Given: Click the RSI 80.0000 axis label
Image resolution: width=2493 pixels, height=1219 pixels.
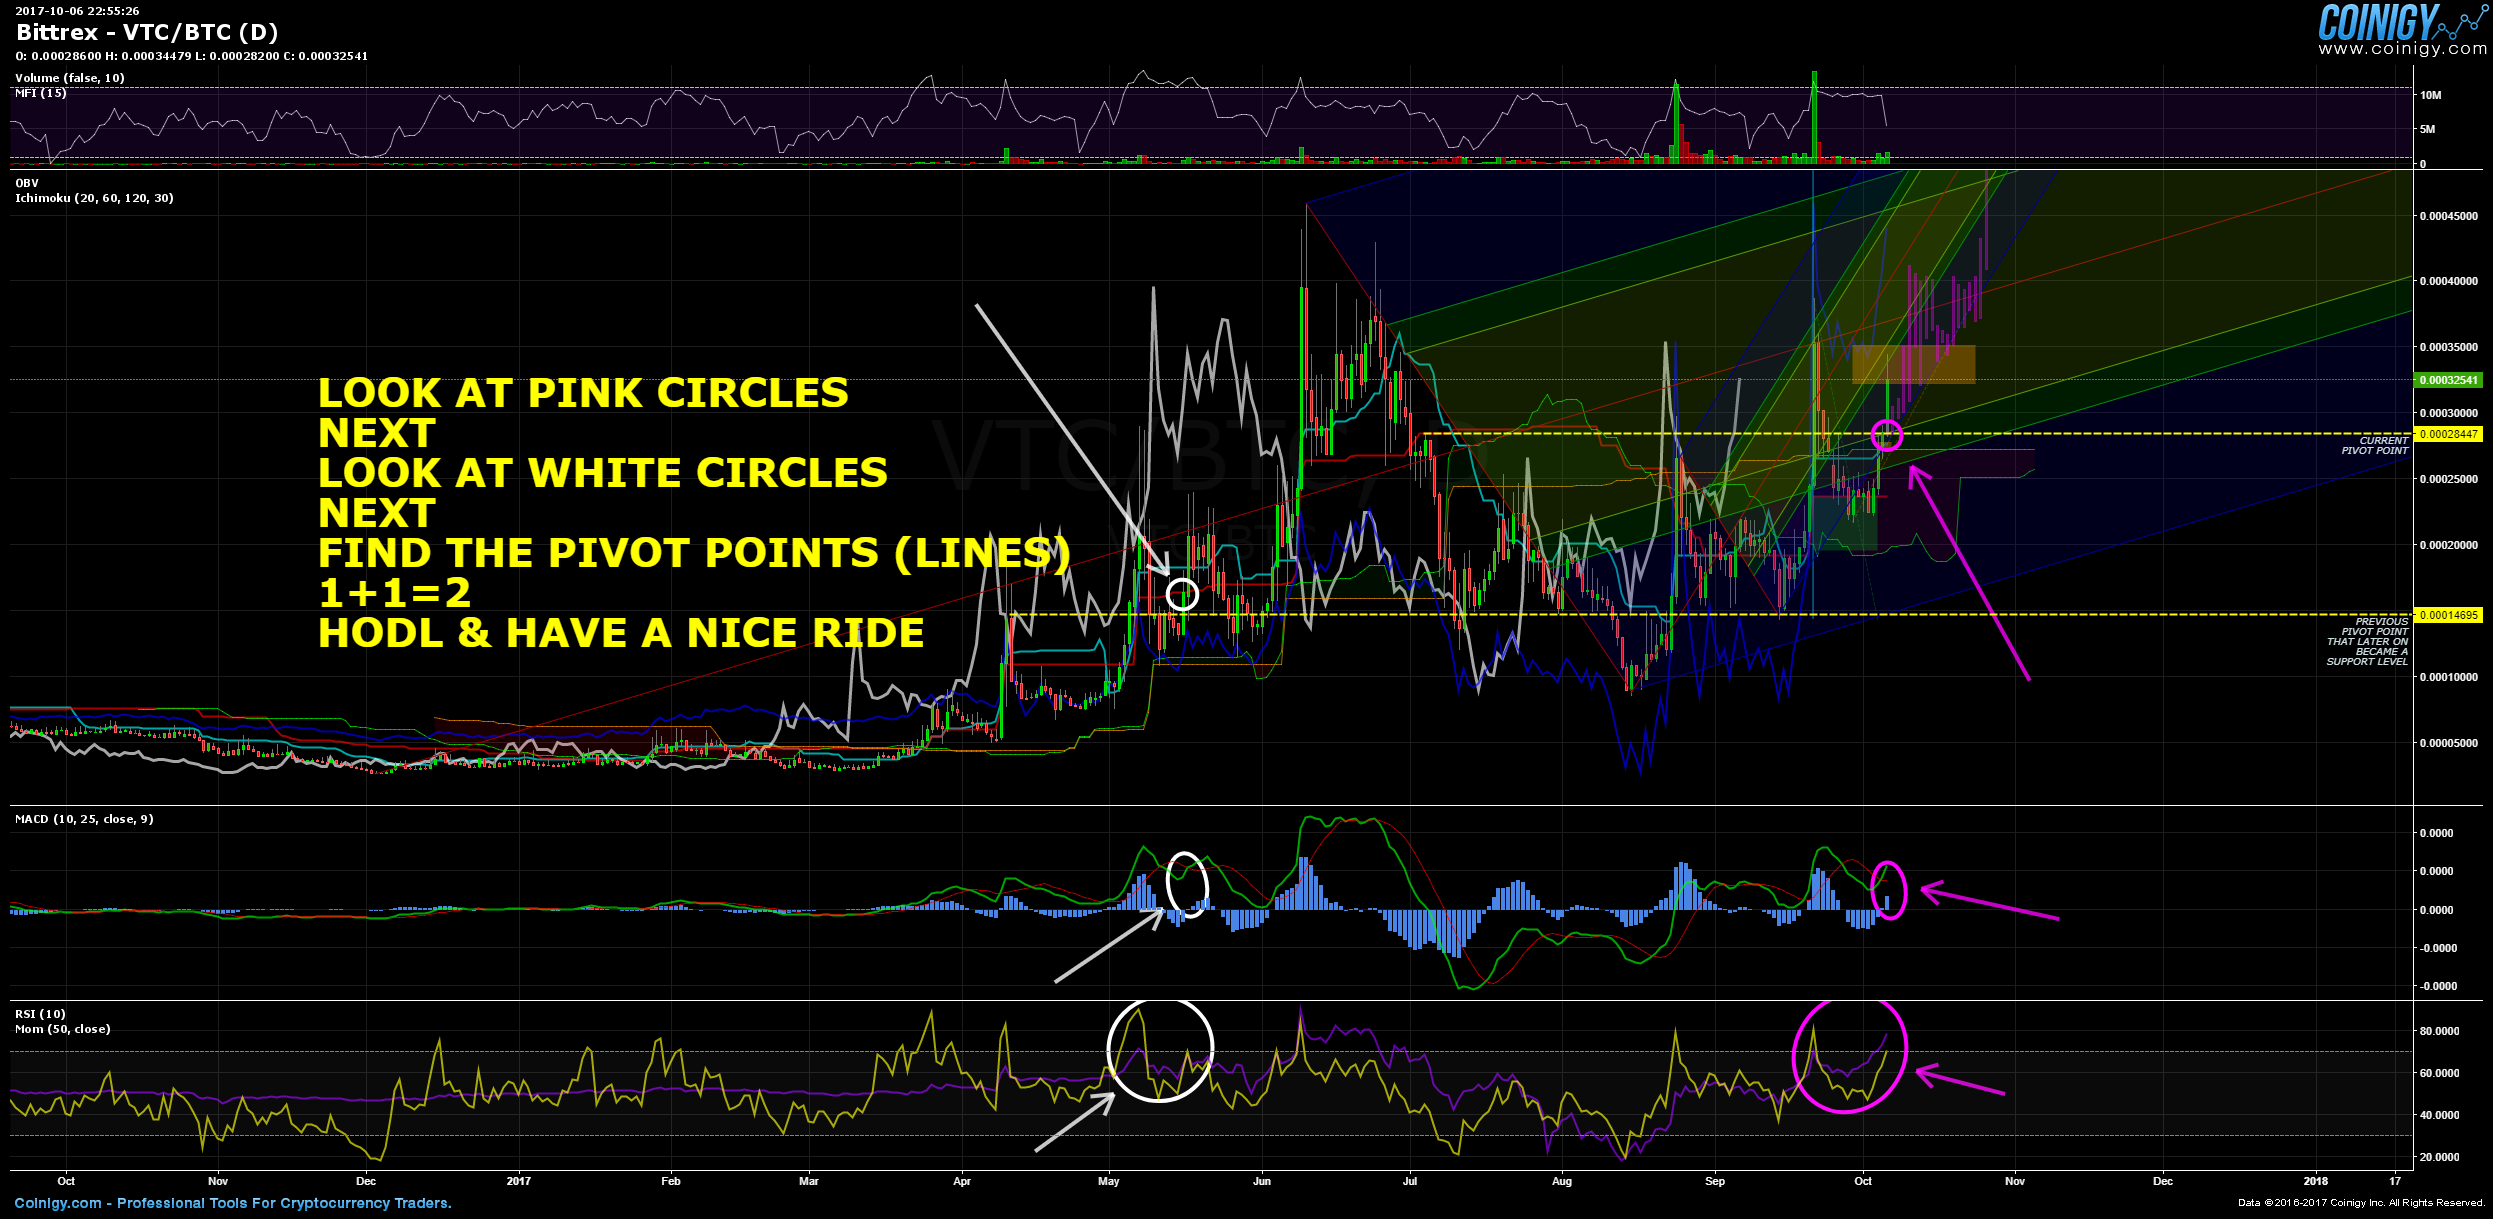Looking at the screenshot, I should pos(2439,1031).
